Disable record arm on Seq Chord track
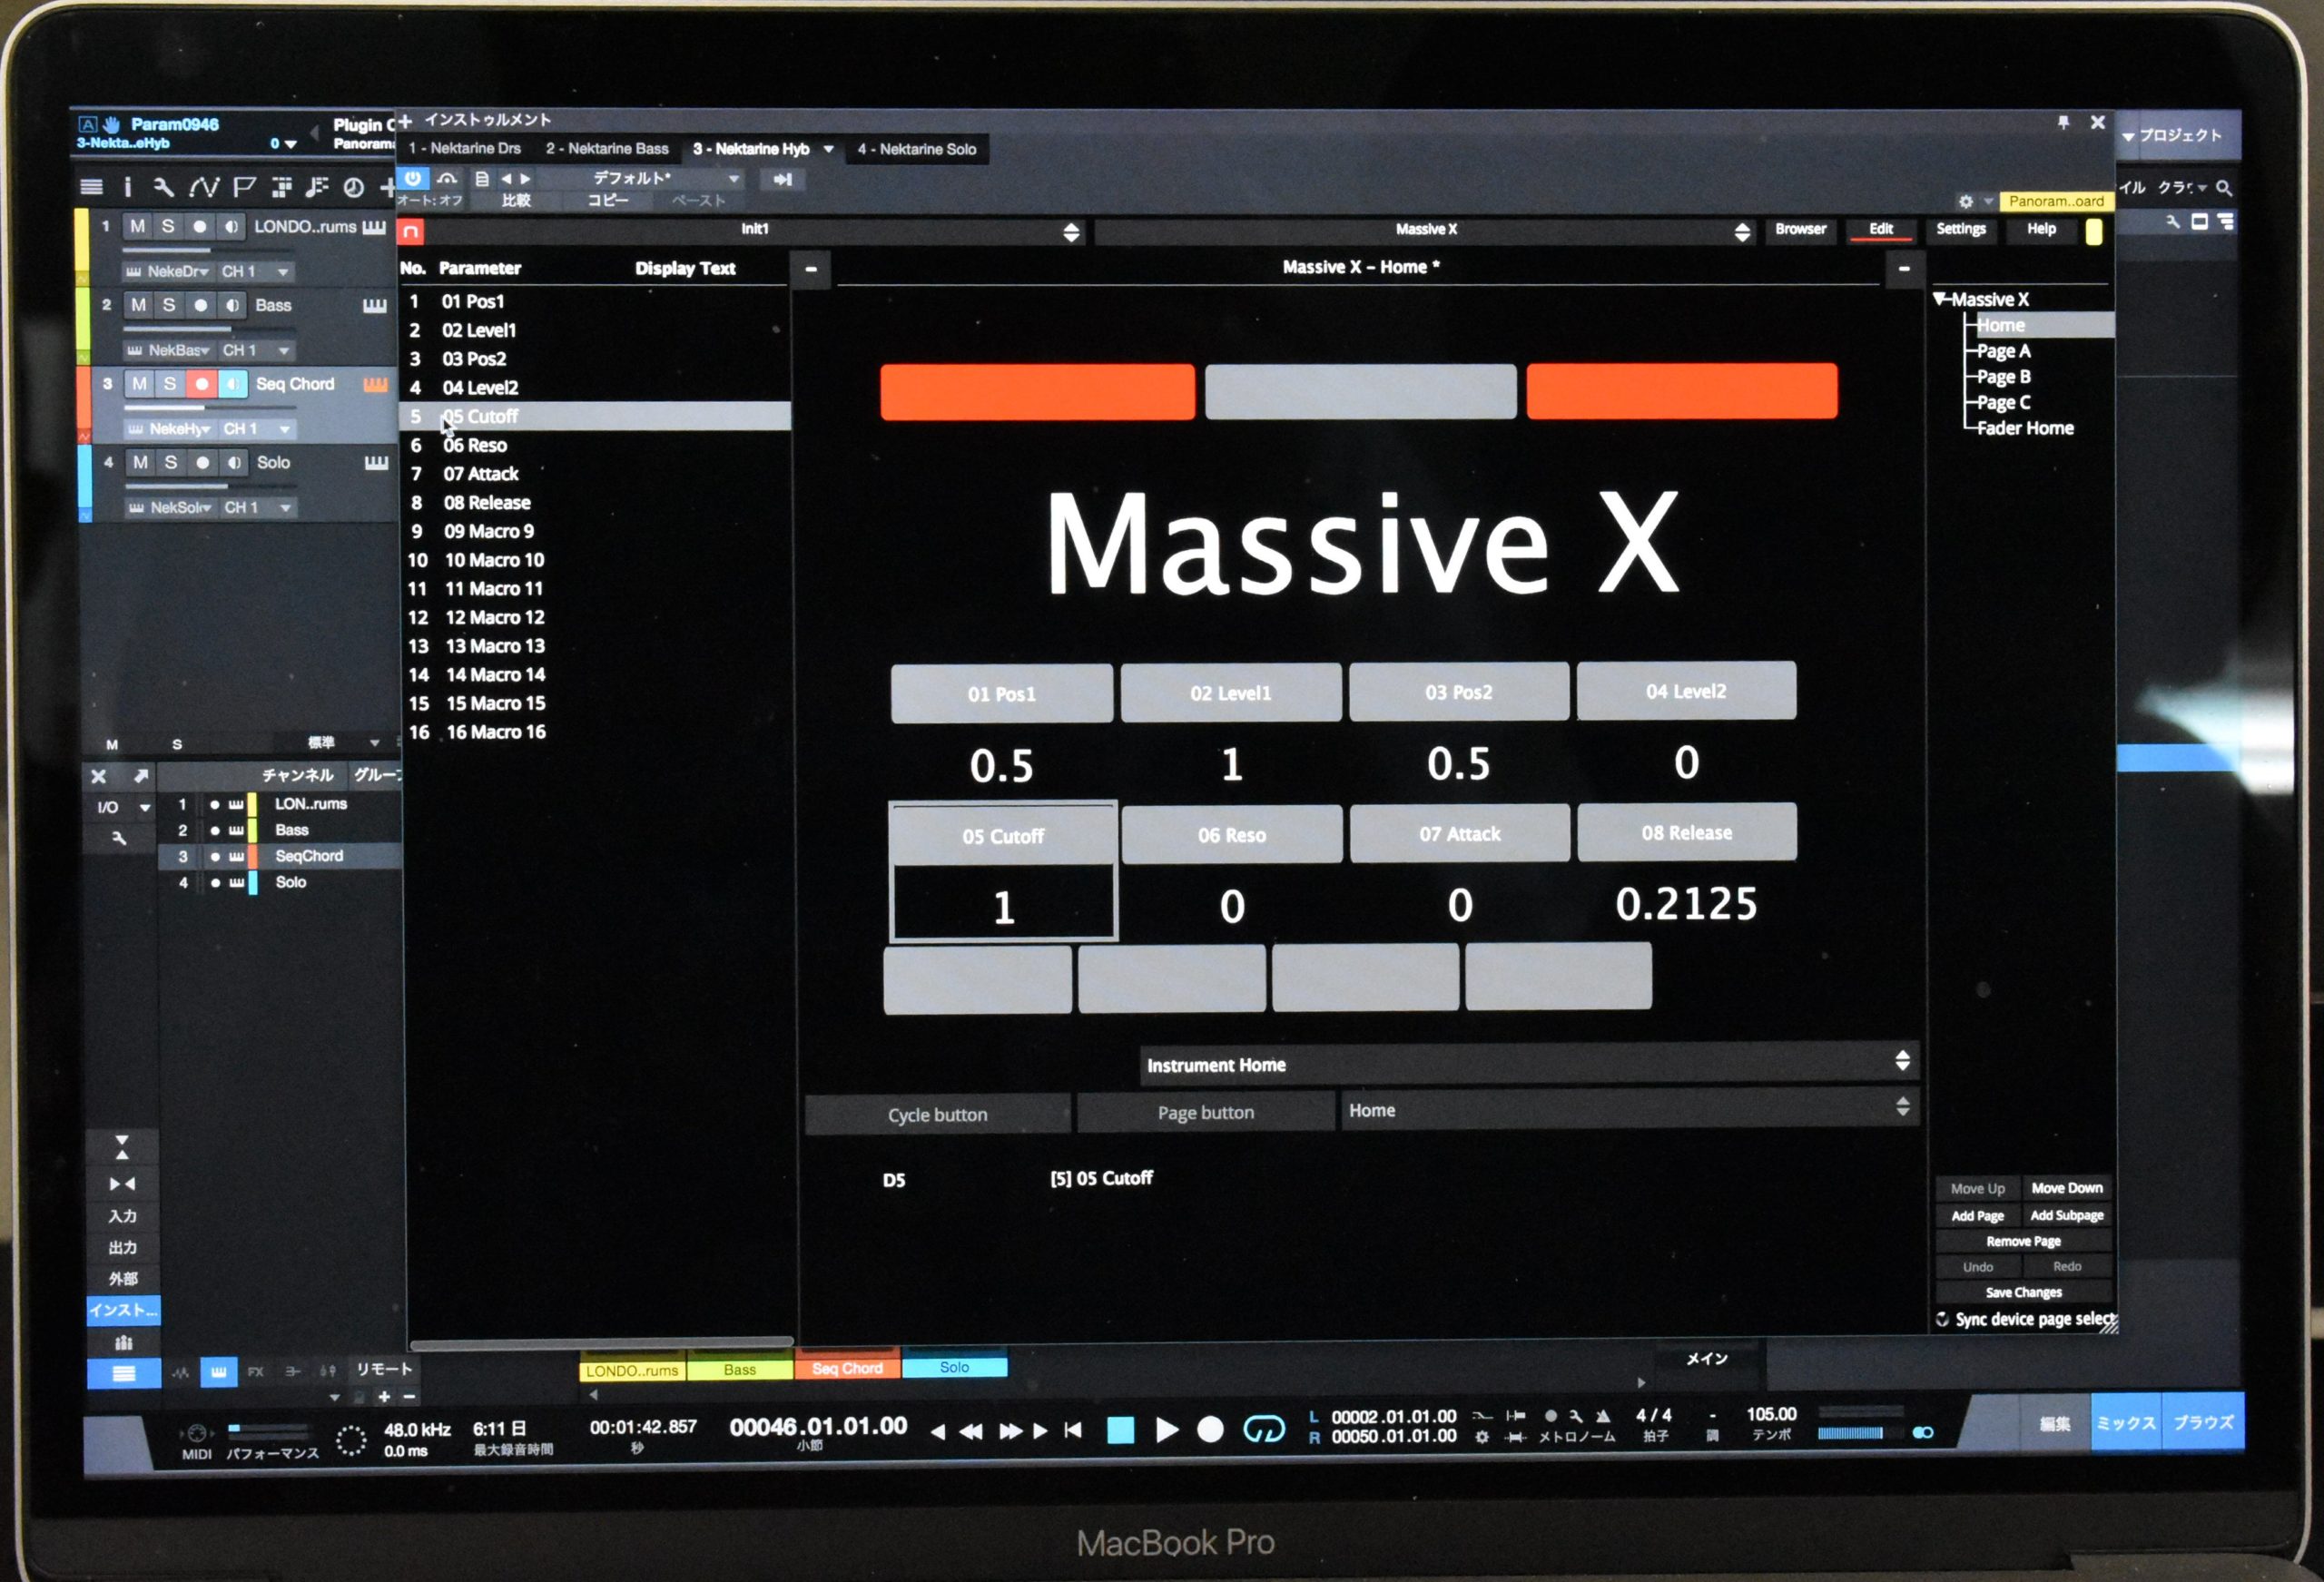 pyautogui.click(x=202, y=384)
